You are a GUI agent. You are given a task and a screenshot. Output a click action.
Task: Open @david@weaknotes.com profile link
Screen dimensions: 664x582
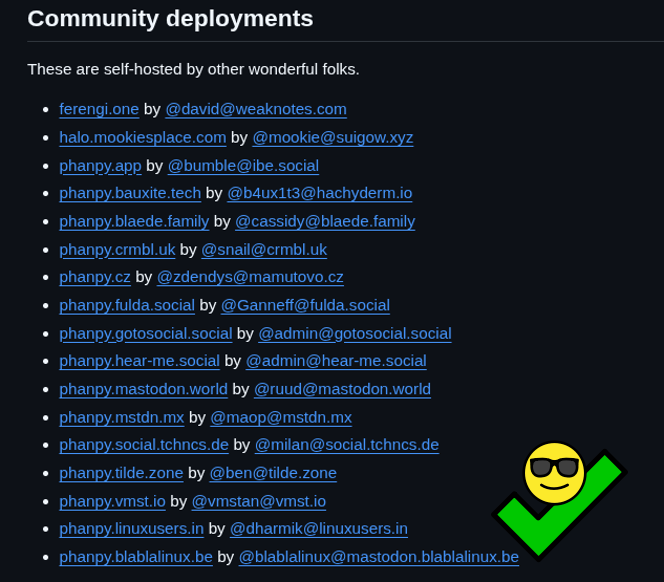[255, 109]
